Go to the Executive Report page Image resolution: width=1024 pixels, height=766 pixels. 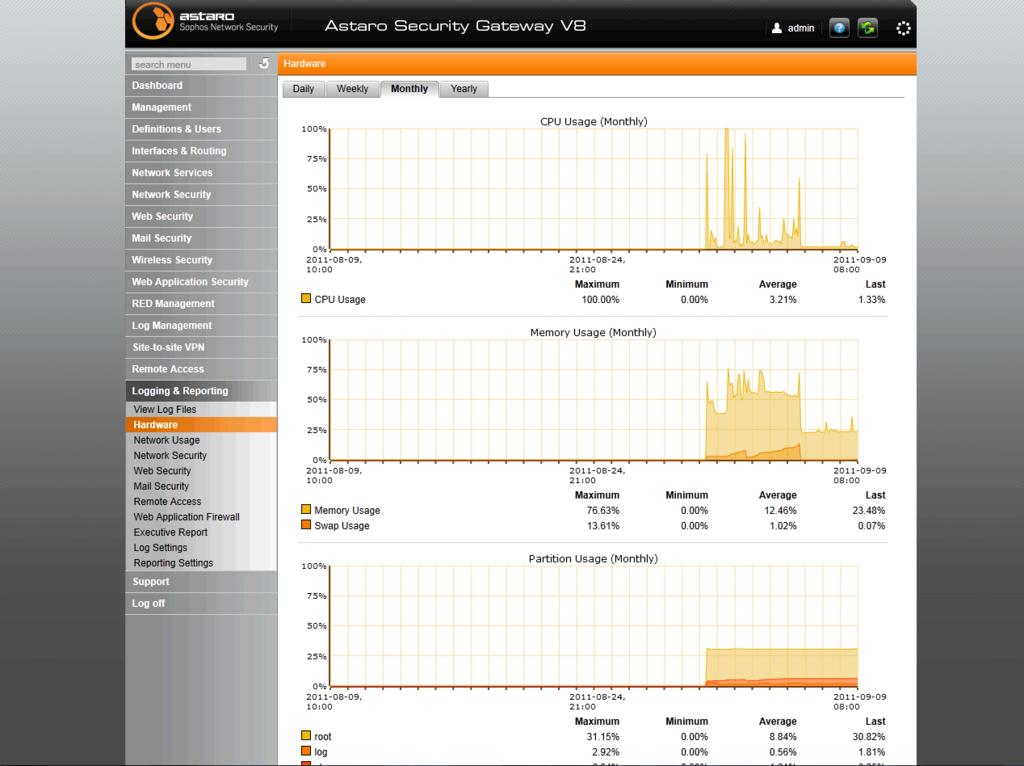click(x=170, y=532)
